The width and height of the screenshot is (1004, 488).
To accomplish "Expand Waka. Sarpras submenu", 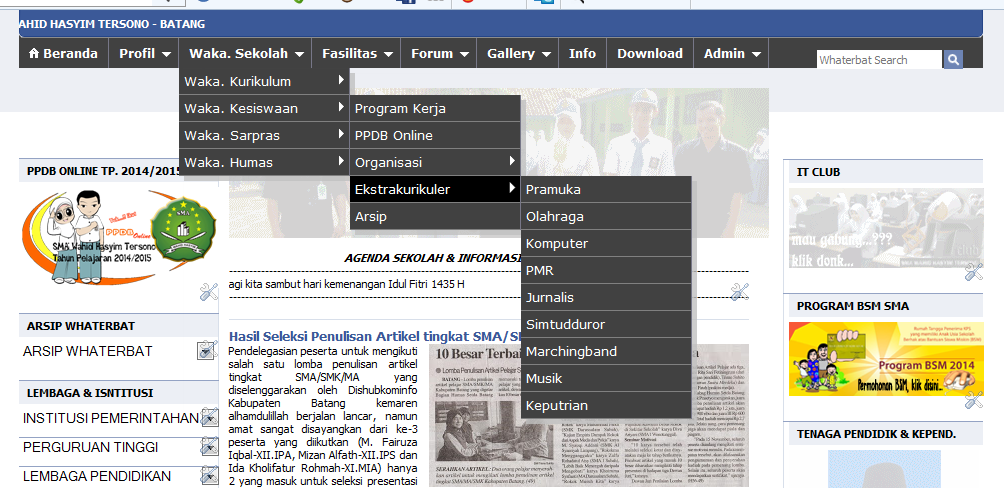I will tap(264, 135).
